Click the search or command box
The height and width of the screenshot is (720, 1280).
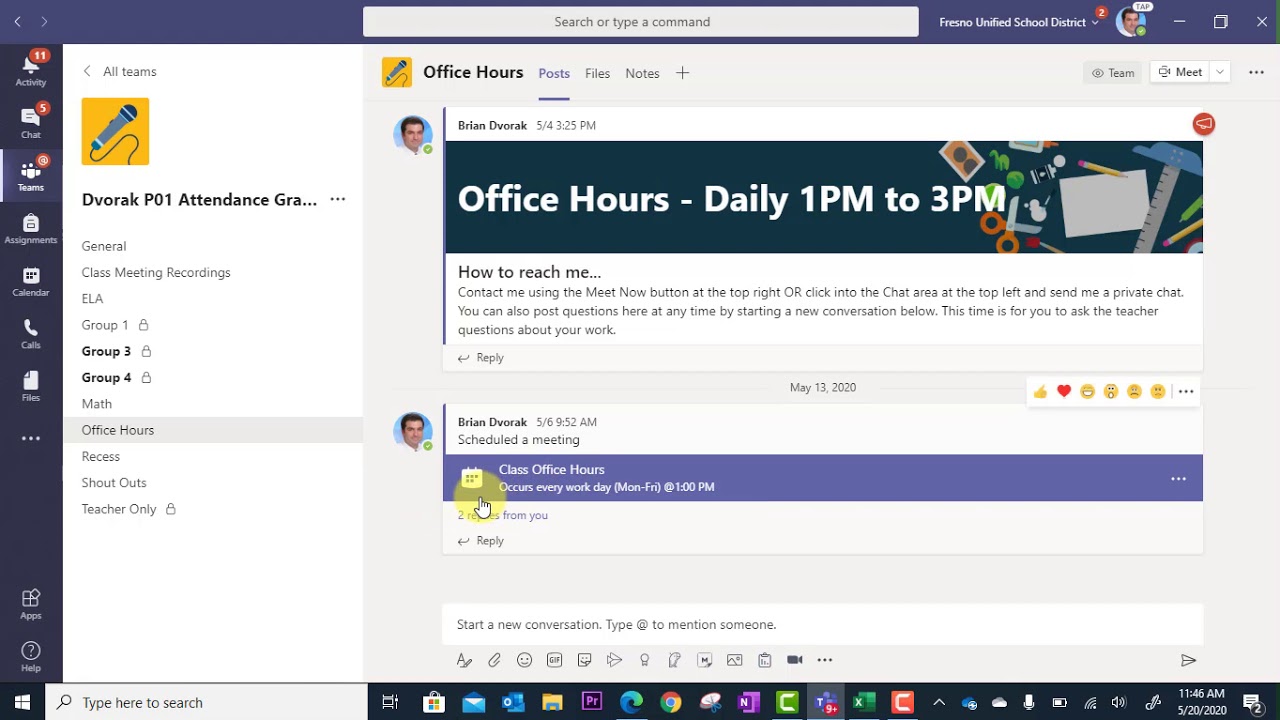click(x=641, y=22)
